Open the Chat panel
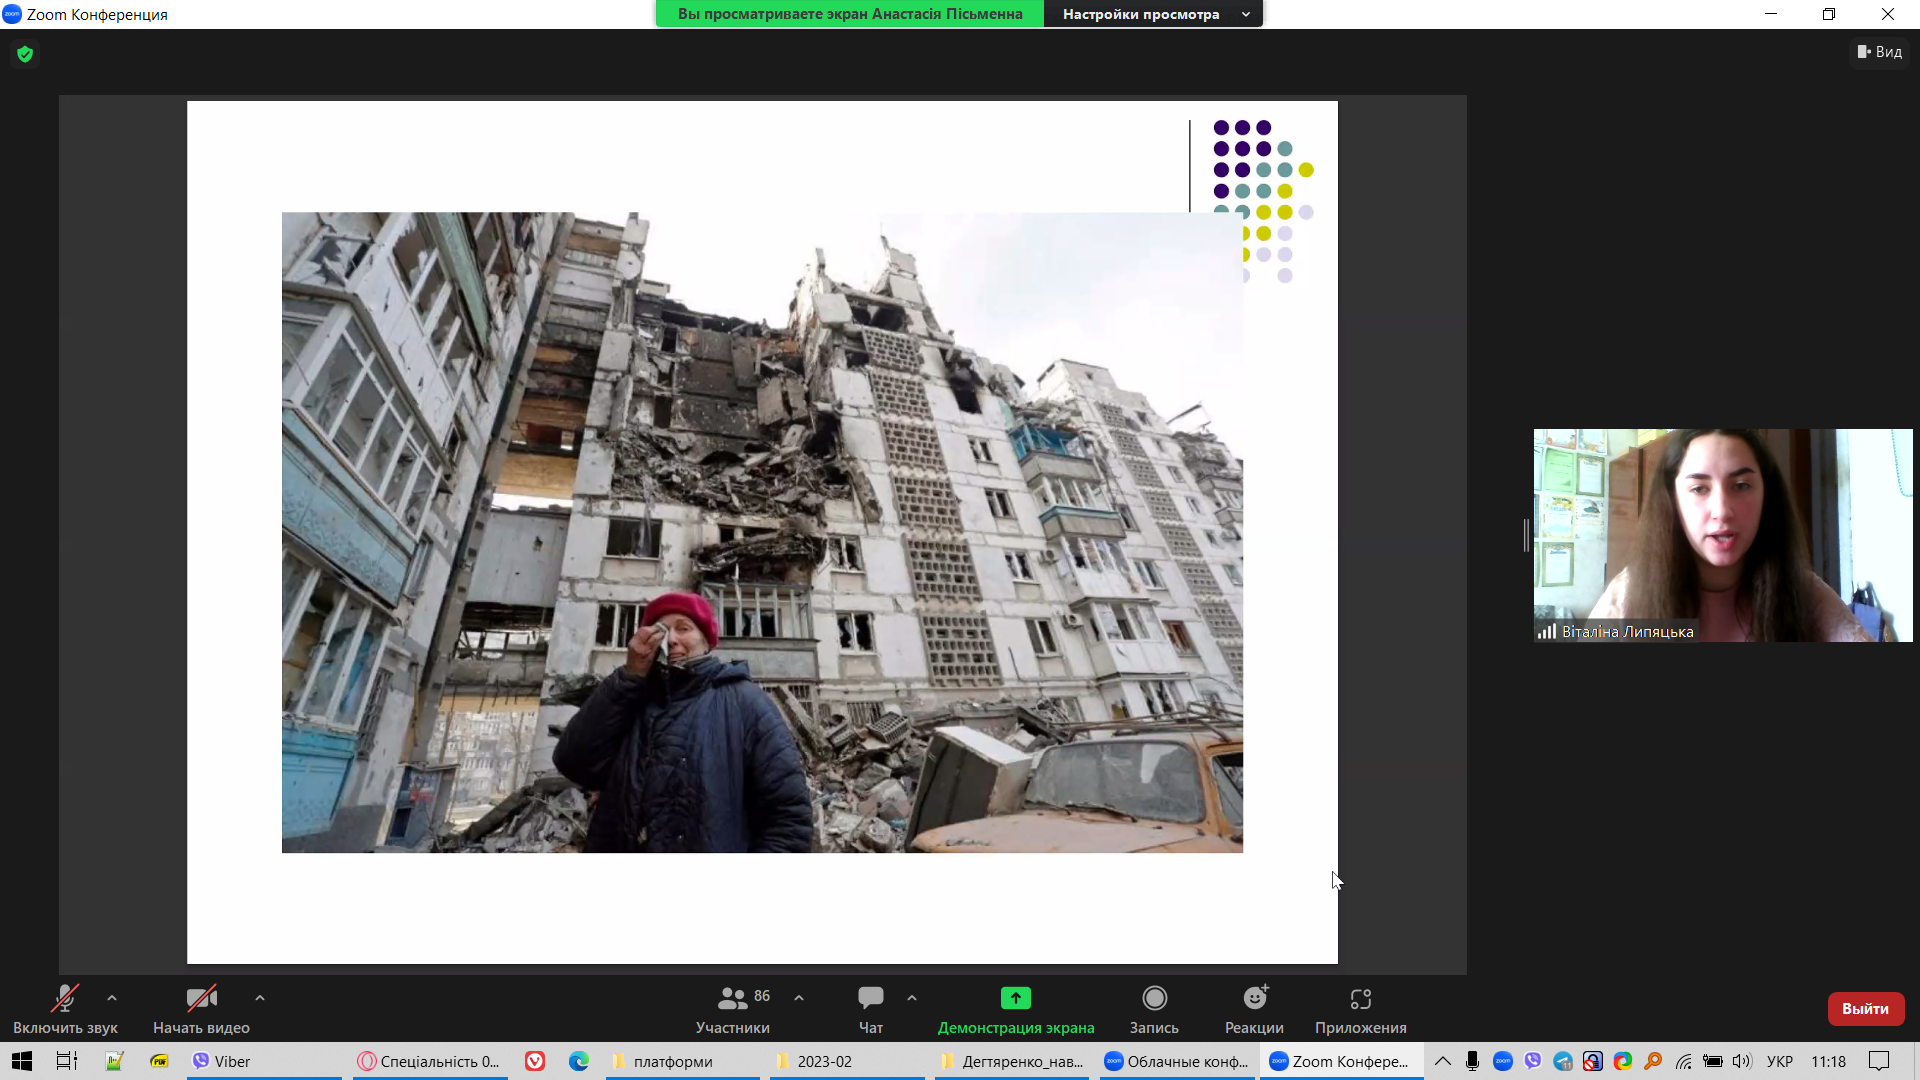The width and height of the screenshot is (1920, 1080). coord(870,999)
